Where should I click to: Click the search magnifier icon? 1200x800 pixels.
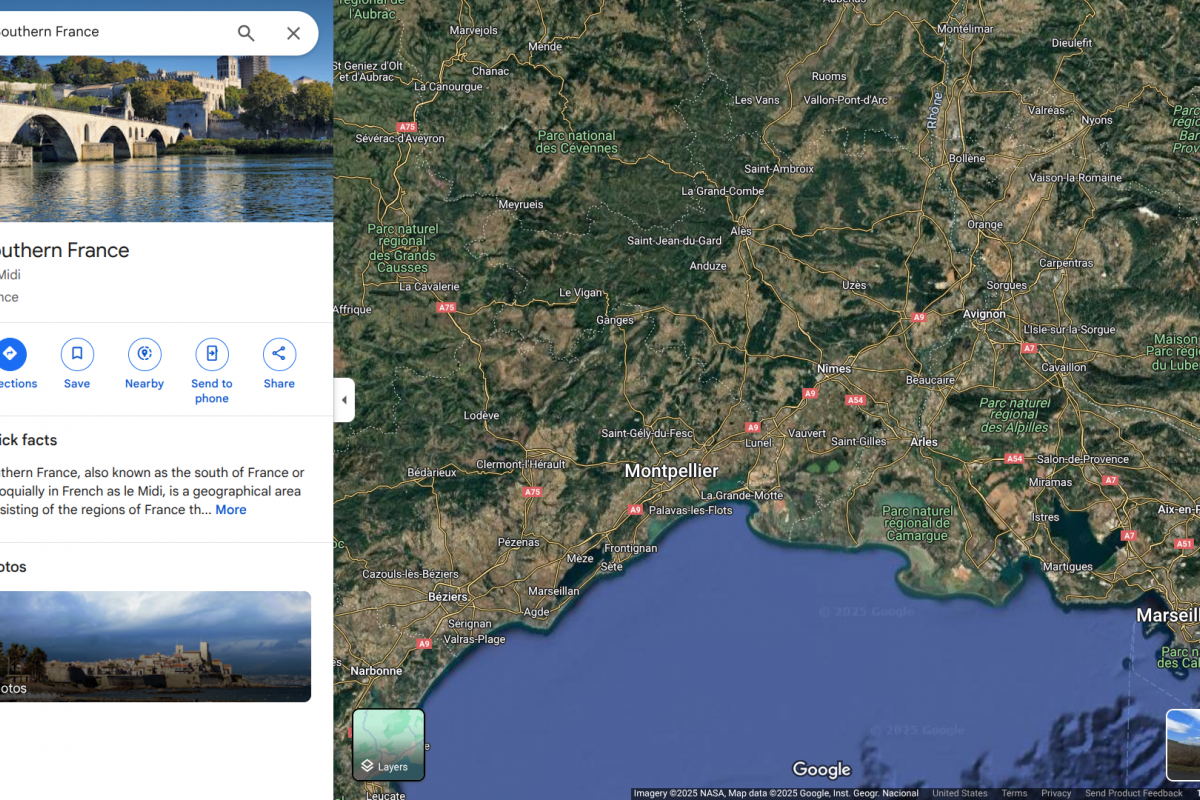tap(246, 33)
